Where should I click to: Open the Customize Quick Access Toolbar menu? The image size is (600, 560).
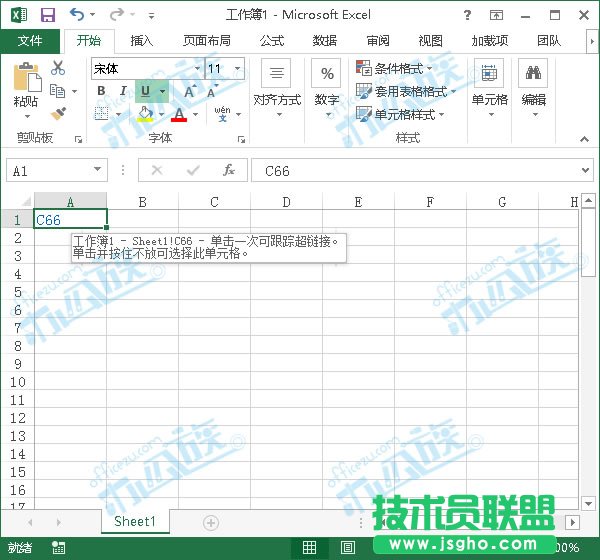coord(152,16)
